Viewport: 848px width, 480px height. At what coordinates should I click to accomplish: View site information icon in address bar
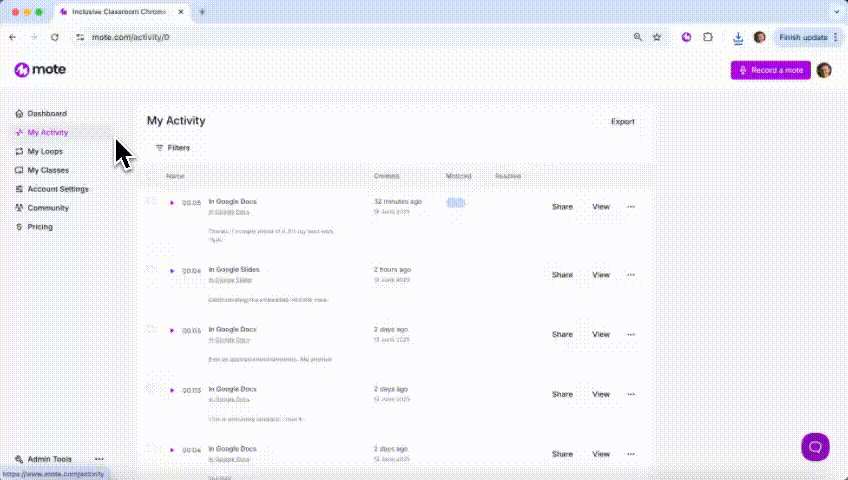point(80,37)
